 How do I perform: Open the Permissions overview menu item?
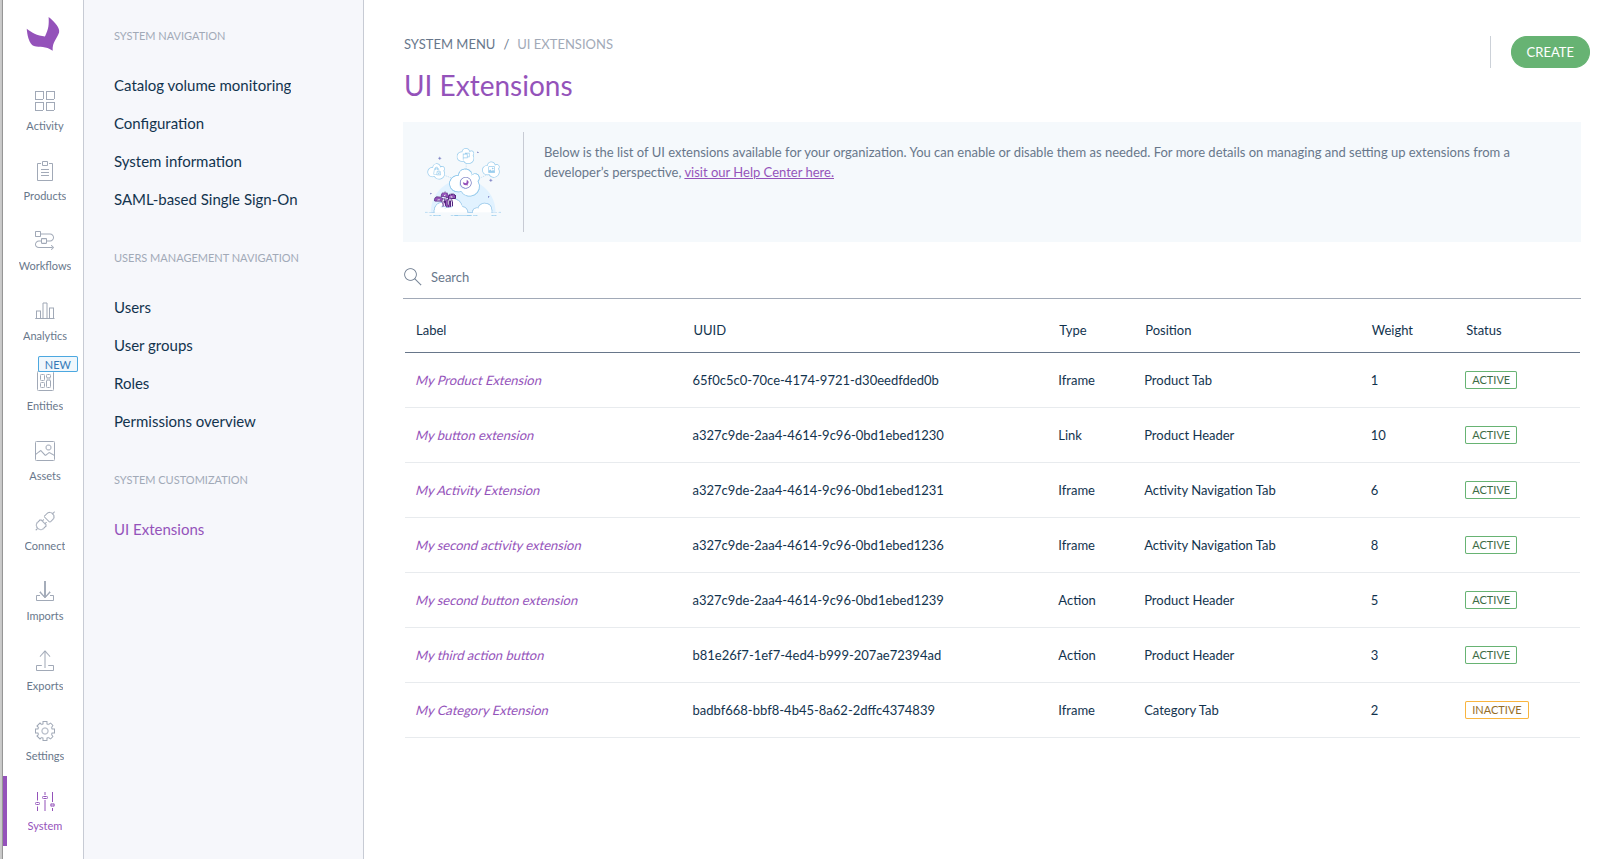[x=184, y=422]
